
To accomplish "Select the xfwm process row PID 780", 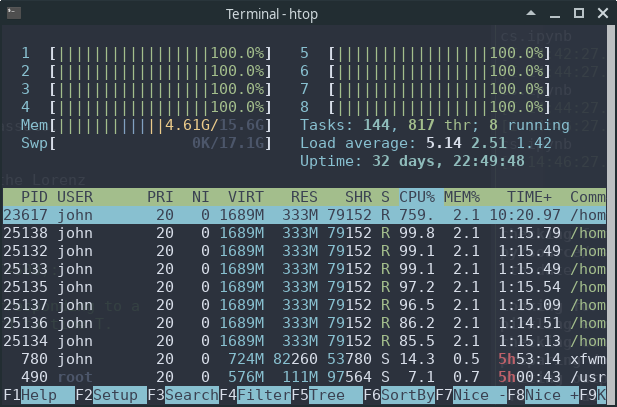I will (304, 359).
